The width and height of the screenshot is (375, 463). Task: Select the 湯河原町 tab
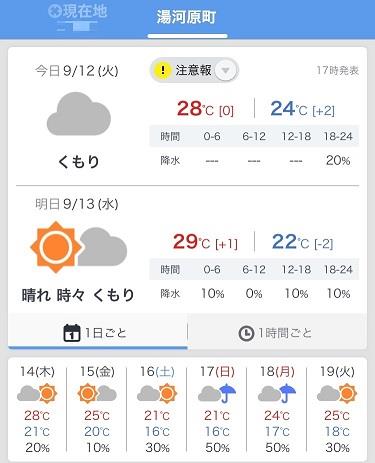tap(187, 19)
